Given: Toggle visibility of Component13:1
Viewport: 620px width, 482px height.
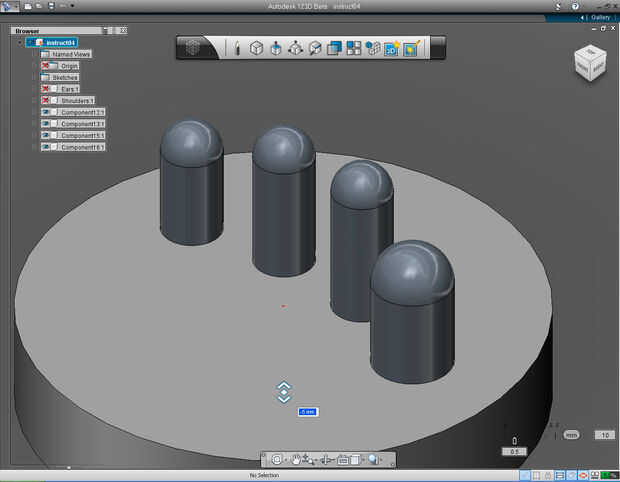Looking at the screenshot, I should point(46,112).
